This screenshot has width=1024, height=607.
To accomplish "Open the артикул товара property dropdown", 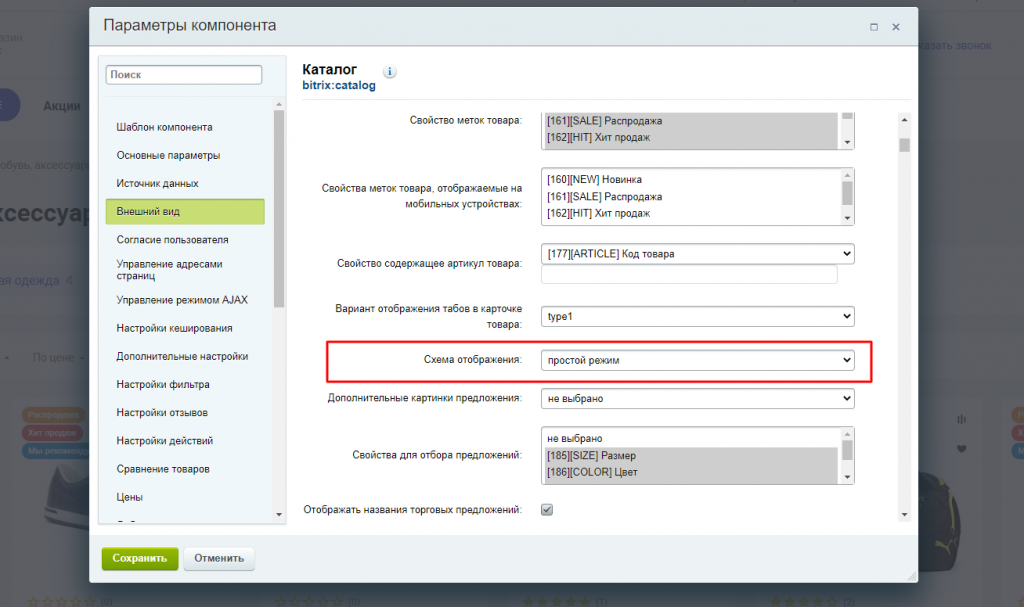I will point(697,254).
